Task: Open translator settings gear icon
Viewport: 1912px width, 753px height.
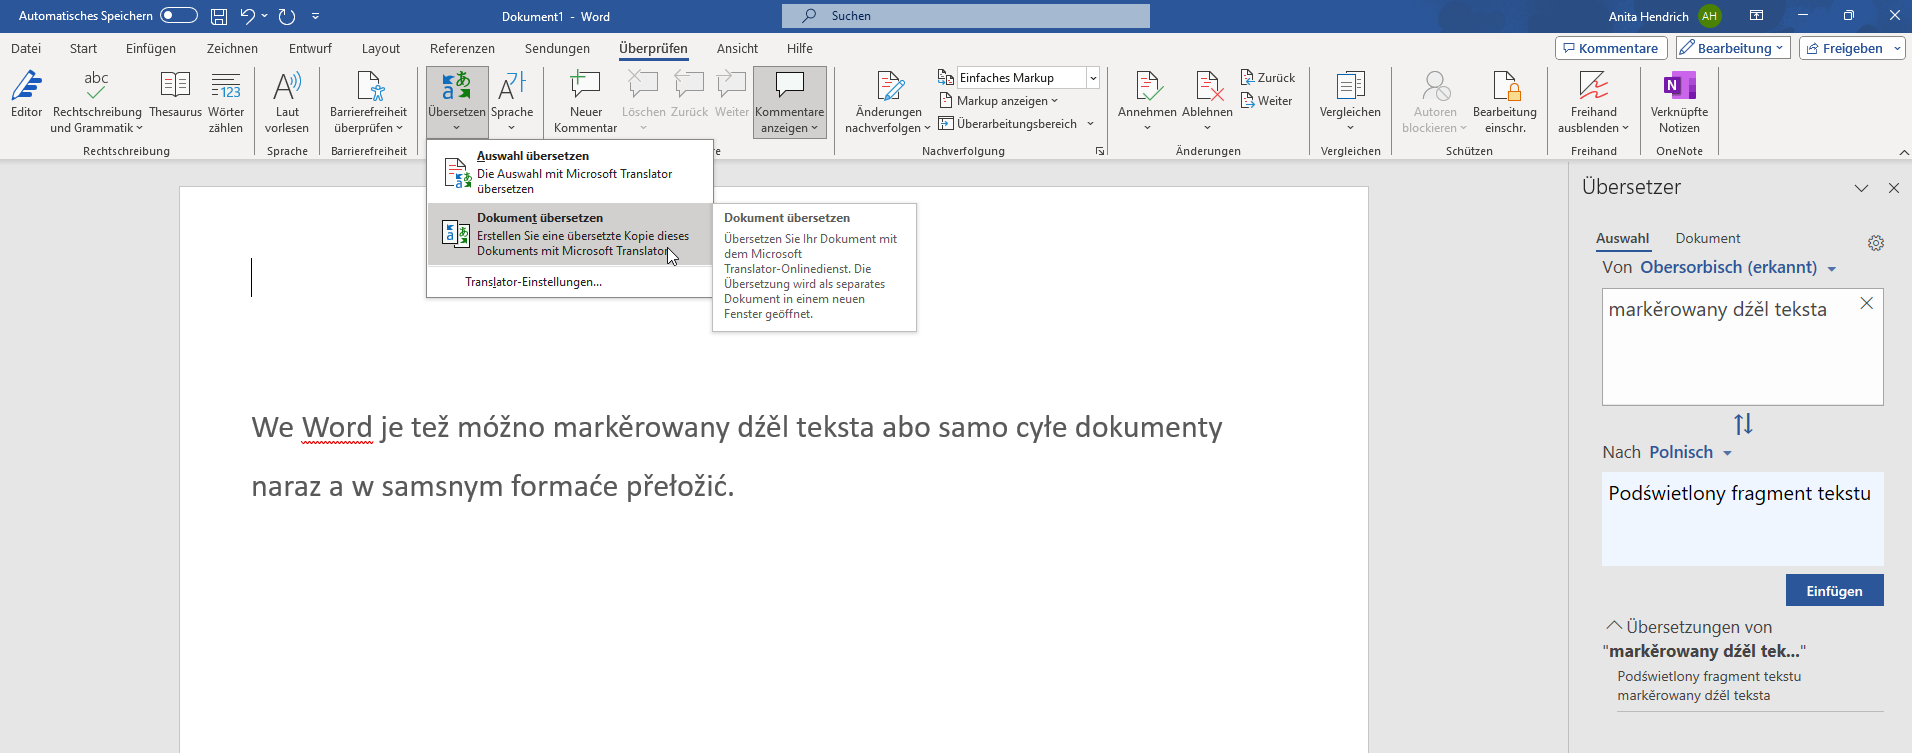Action: point(1876,243)
